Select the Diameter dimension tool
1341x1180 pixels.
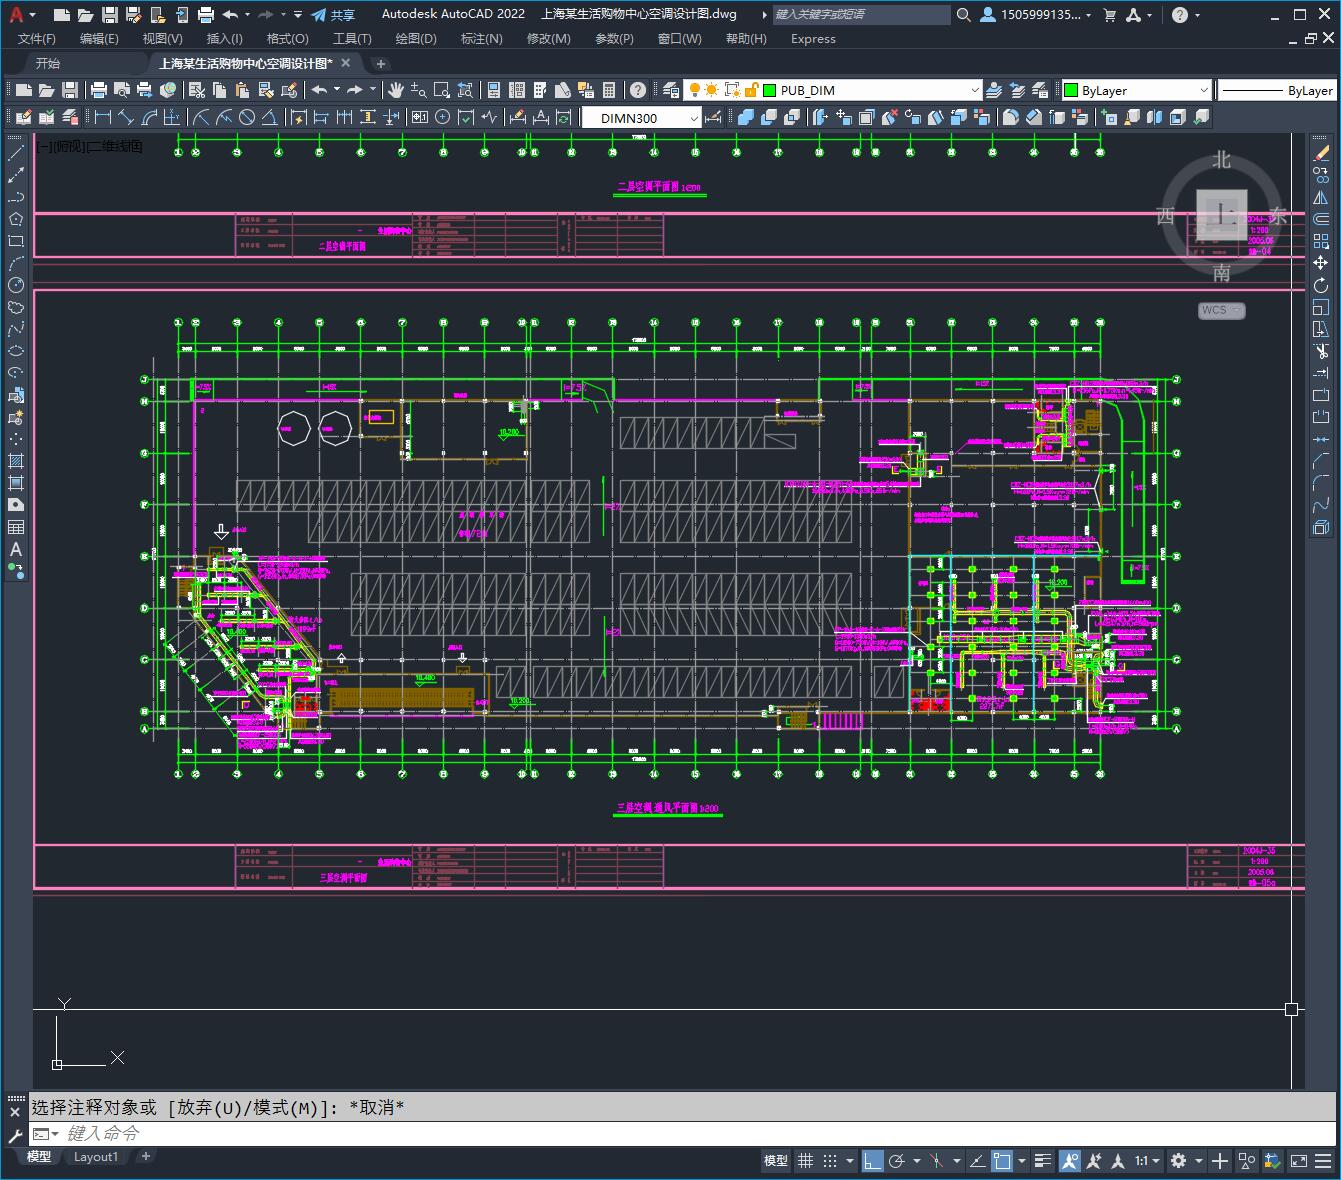coord(247,117)
